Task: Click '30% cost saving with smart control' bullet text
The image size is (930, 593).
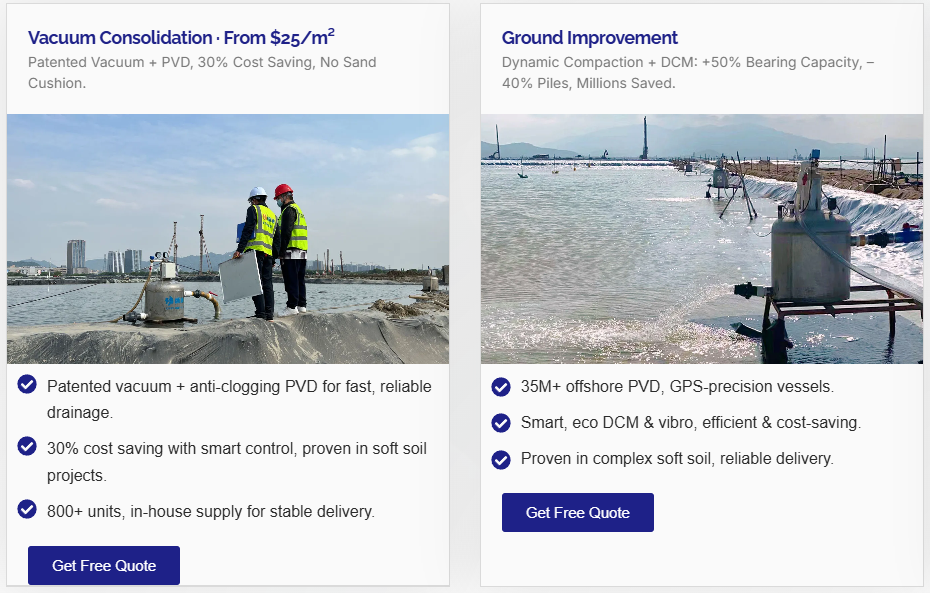Action: click(x=236, y=461)
